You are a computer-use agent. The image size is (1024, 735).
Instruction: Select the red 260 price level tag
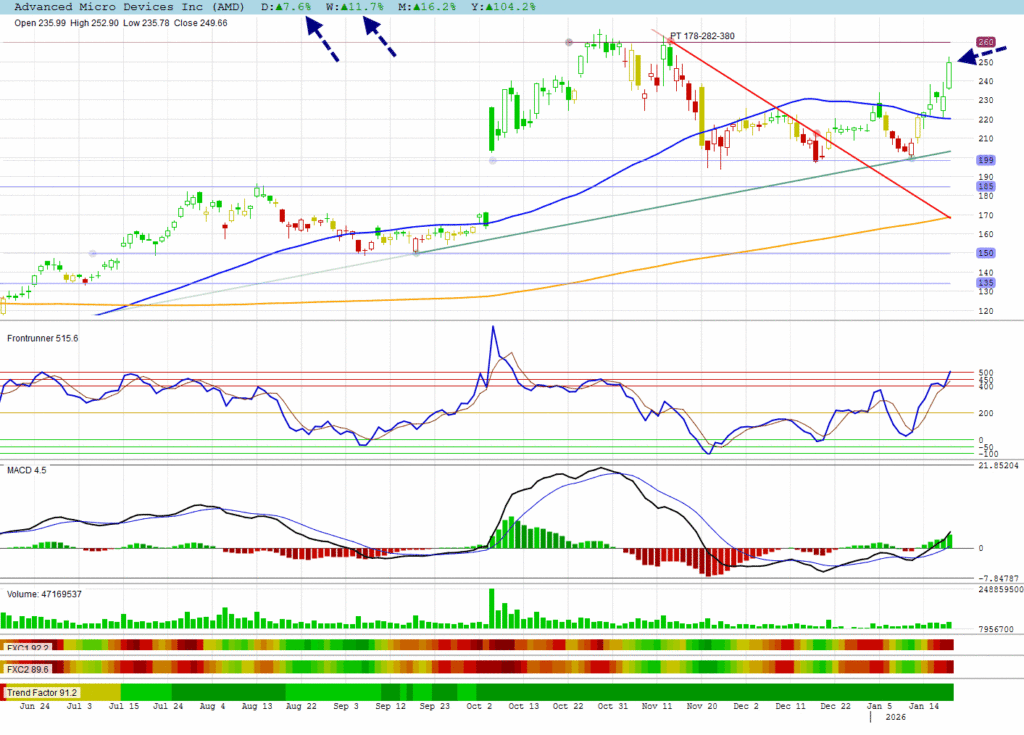[x=985, y=42]
